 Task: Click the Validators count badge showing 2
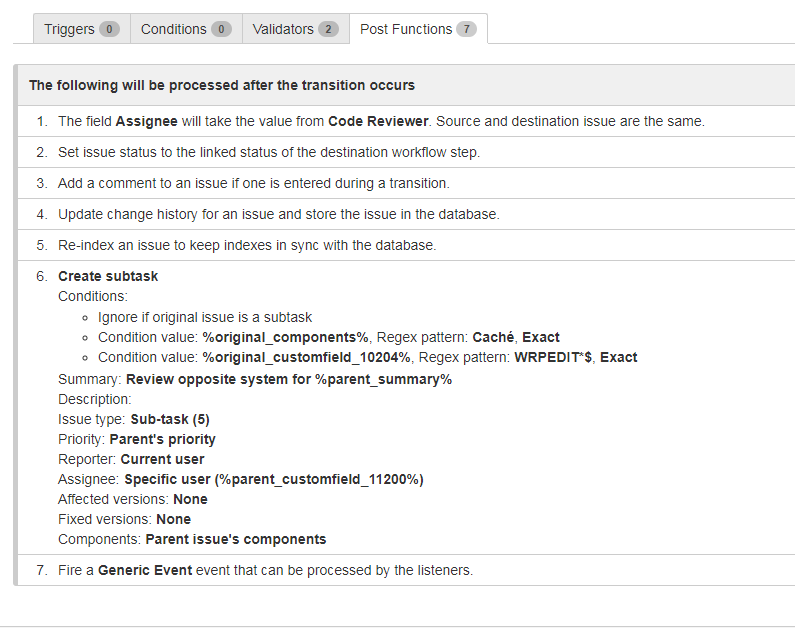tap(328, 30)
